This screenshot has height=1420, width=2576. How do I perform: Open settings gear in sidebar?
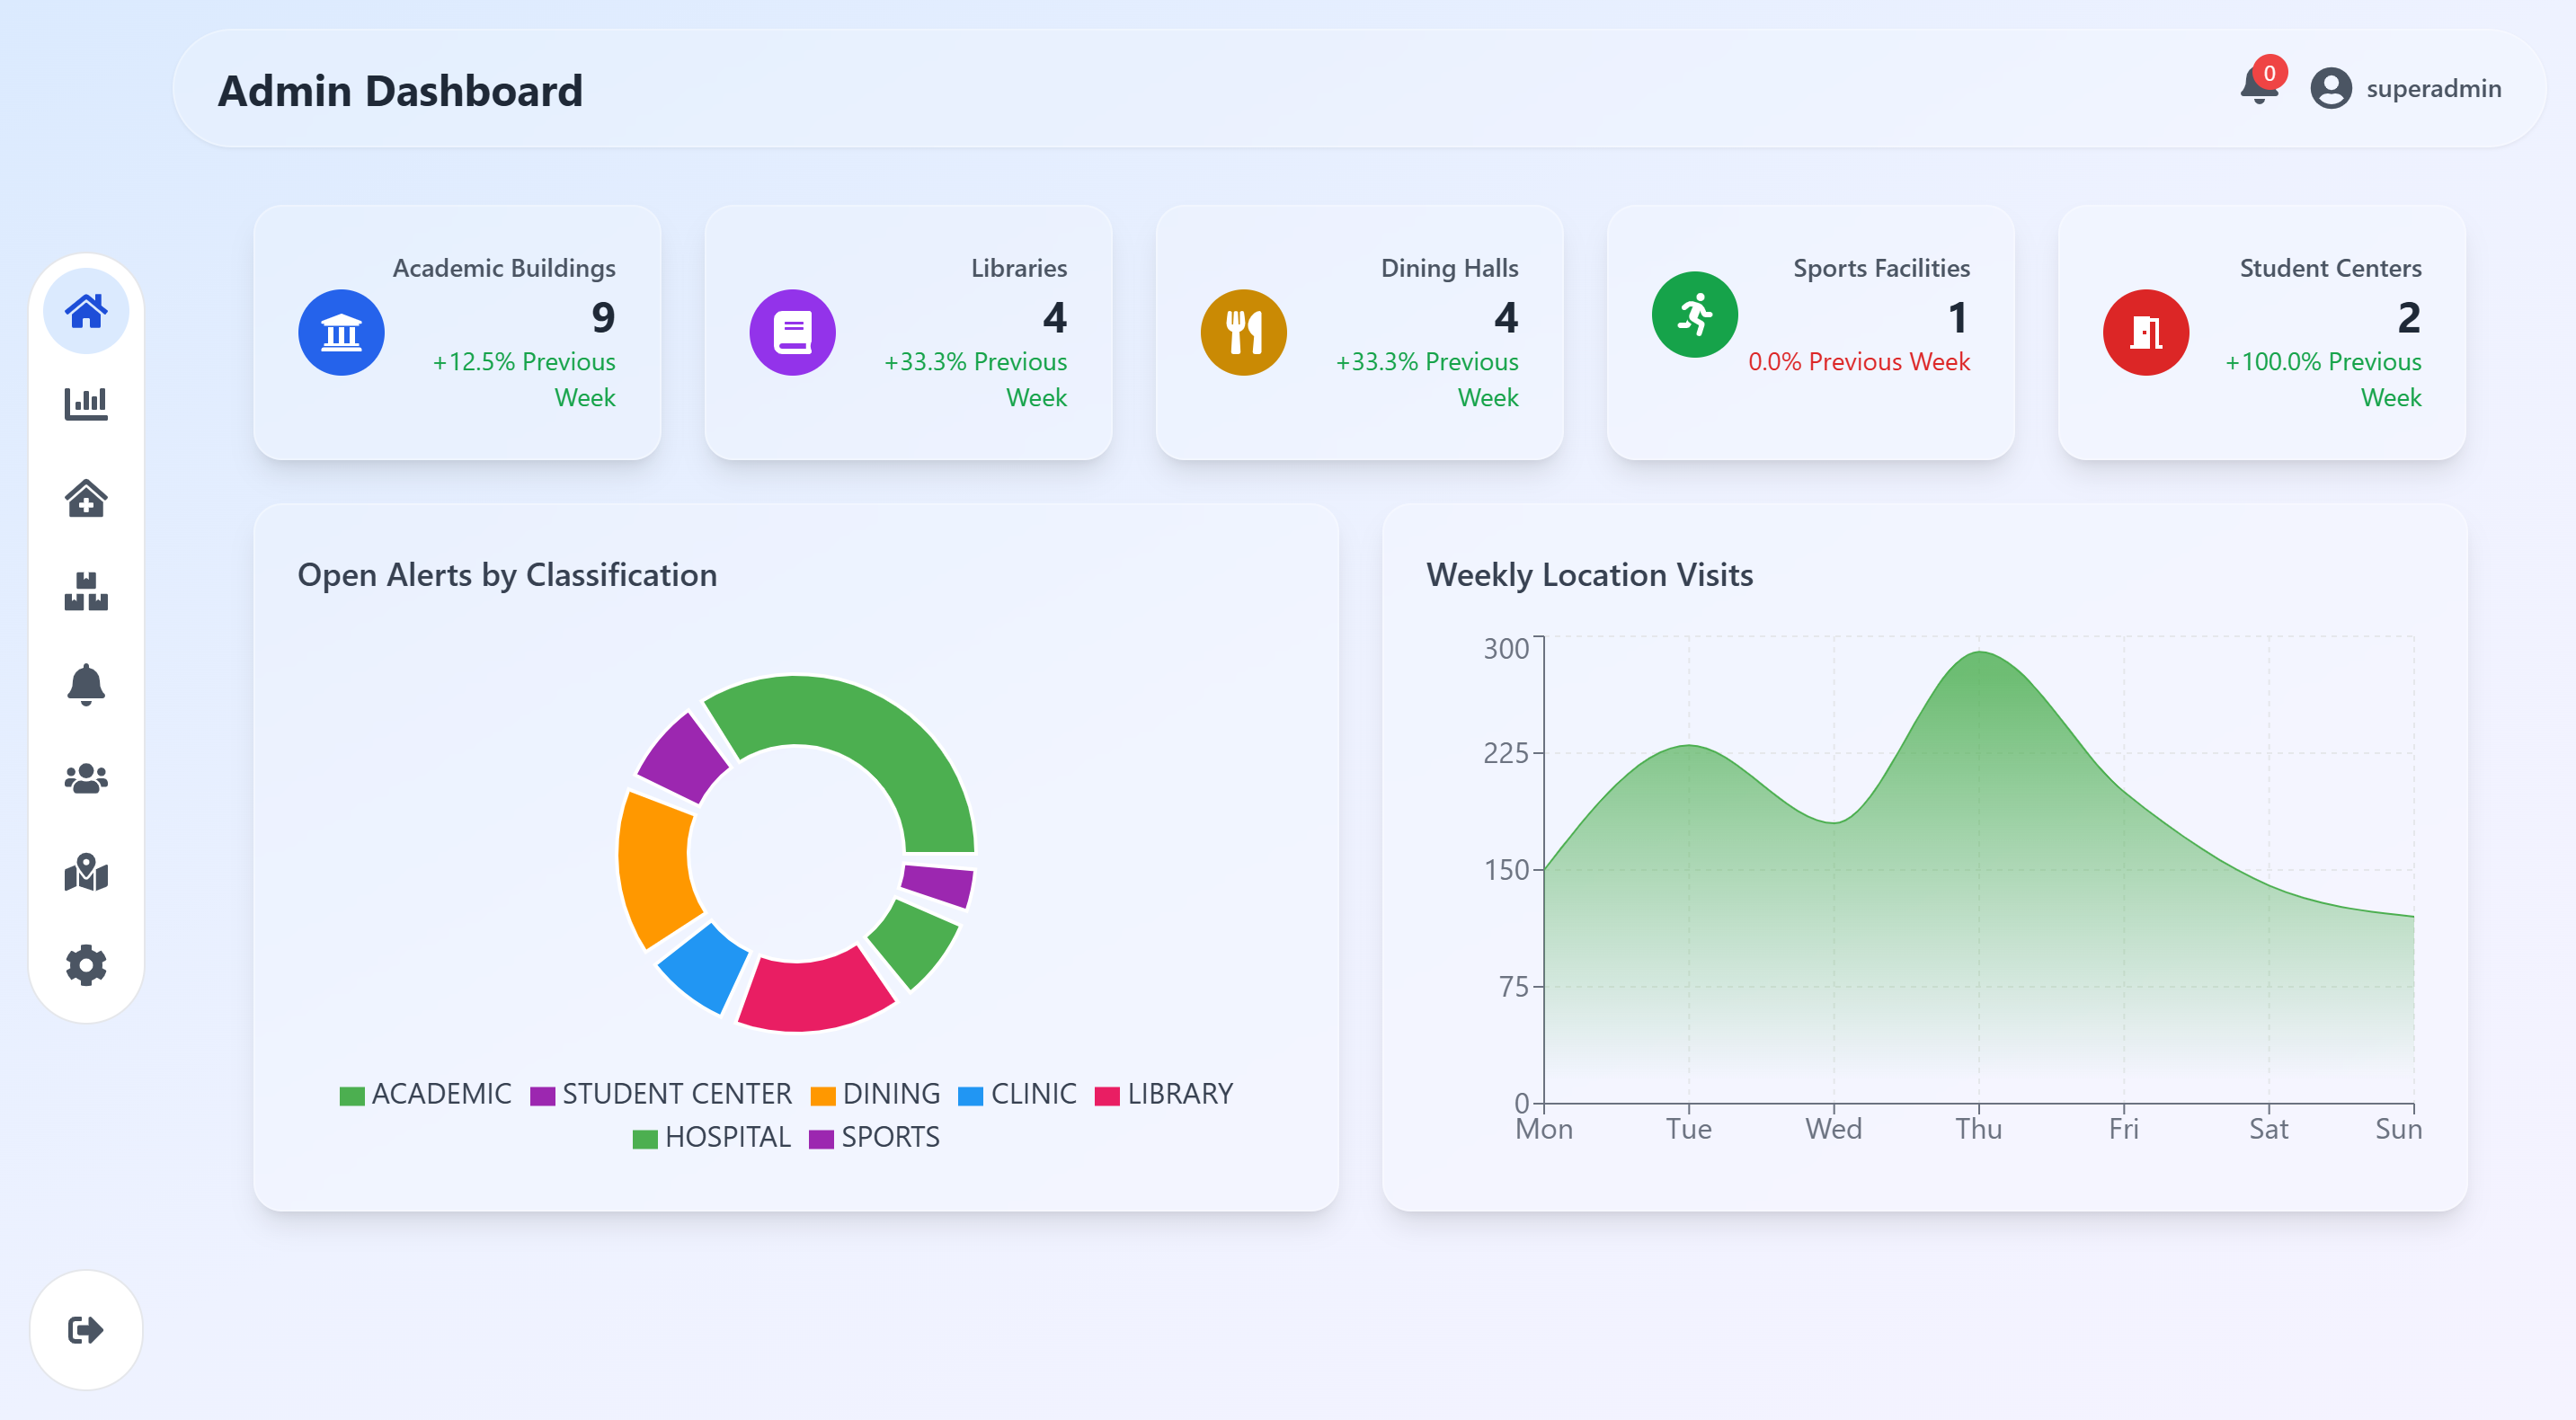86,965
